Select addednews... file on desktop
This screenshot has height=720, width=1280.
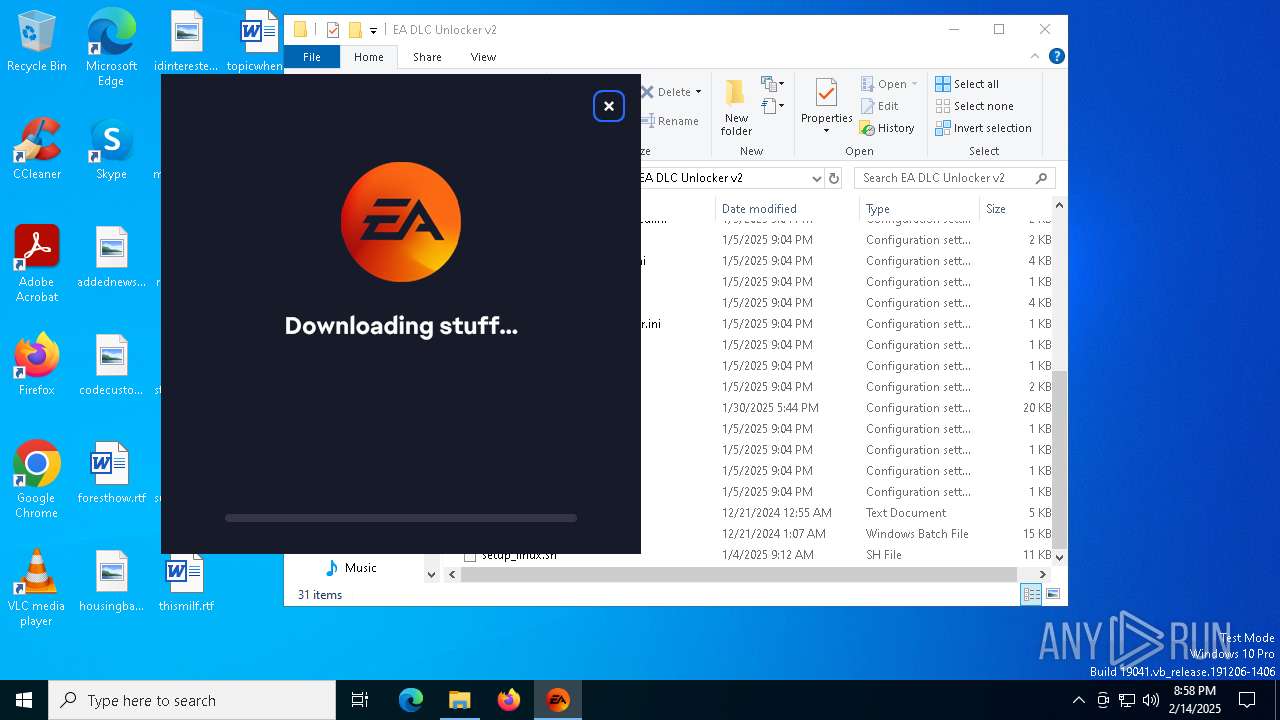point(111,258)
